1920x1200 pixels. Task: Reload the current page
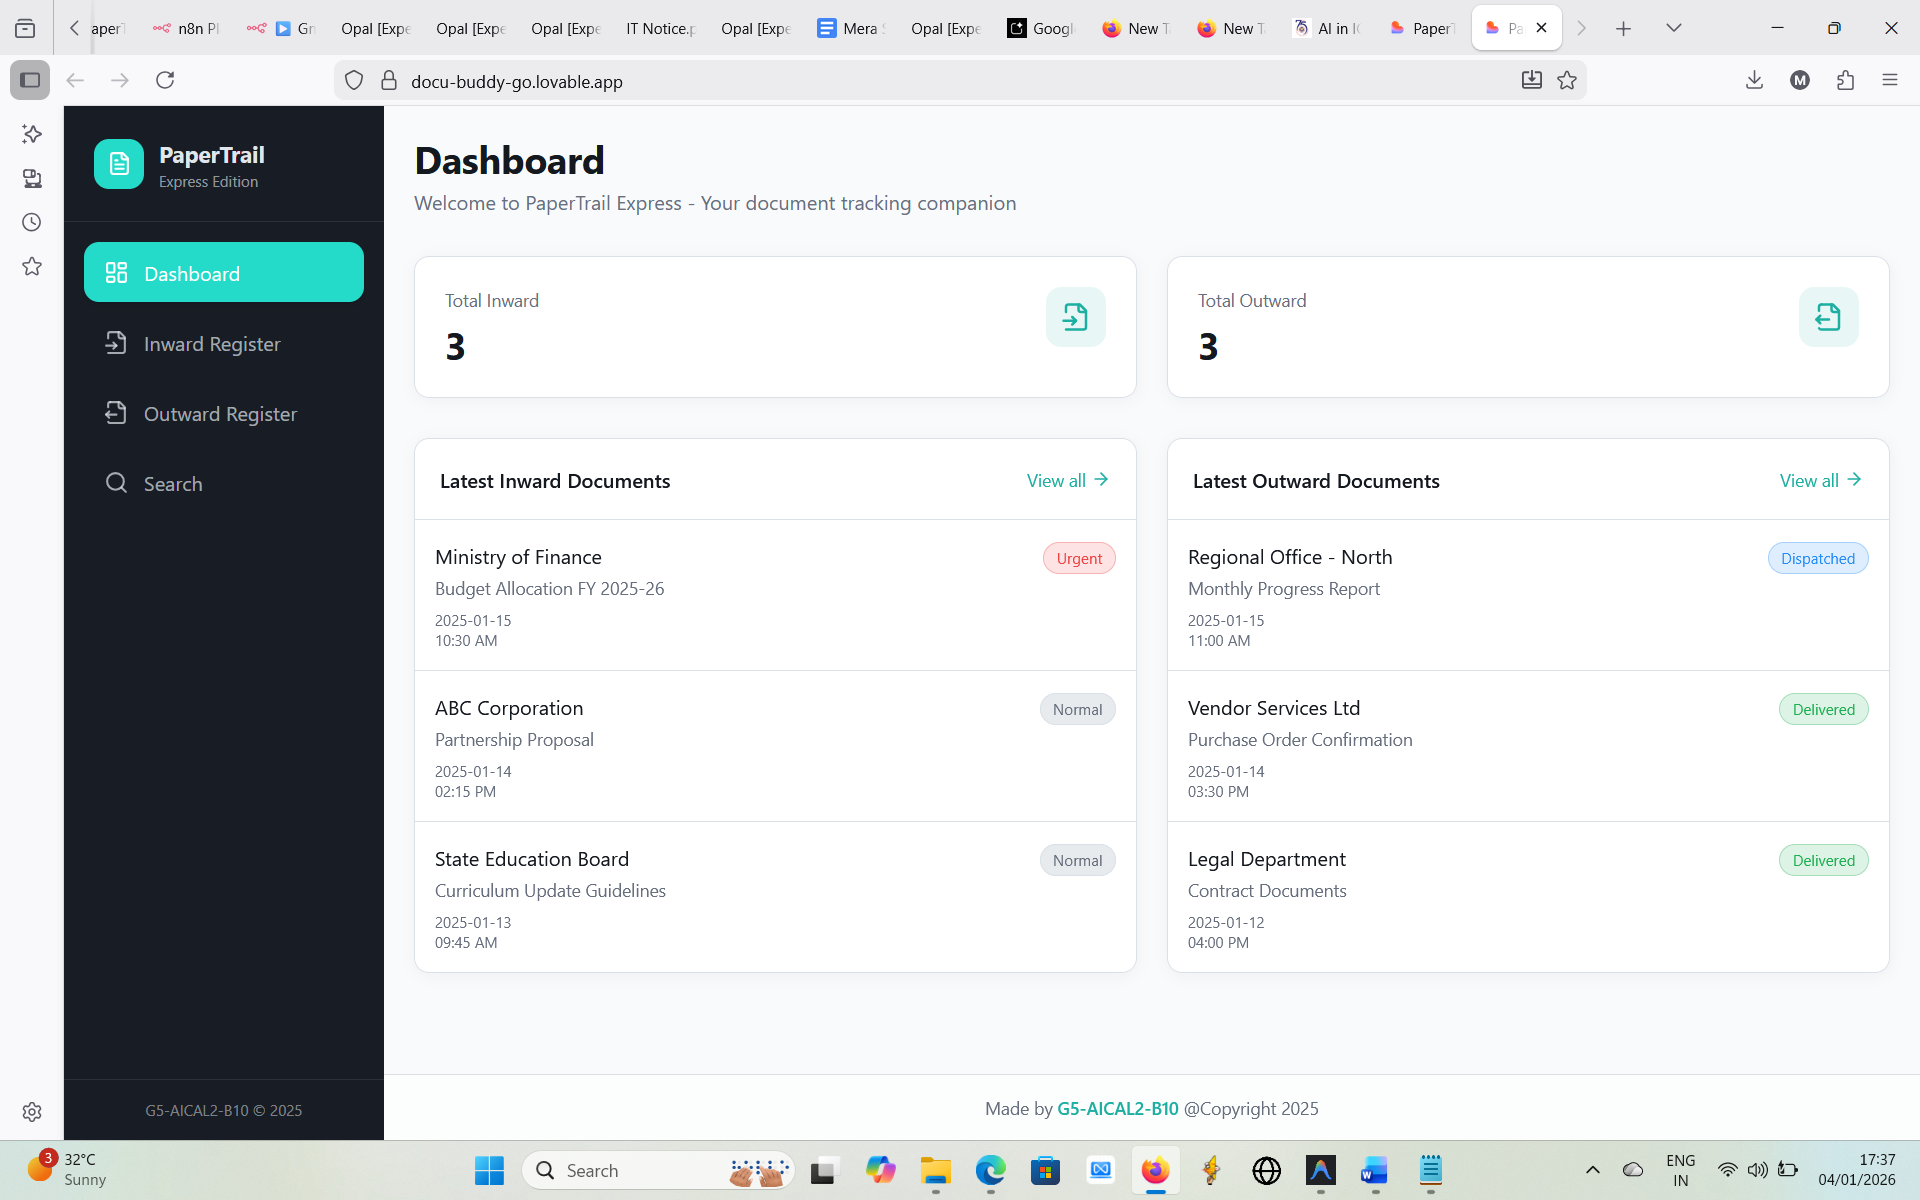[165, 81]
